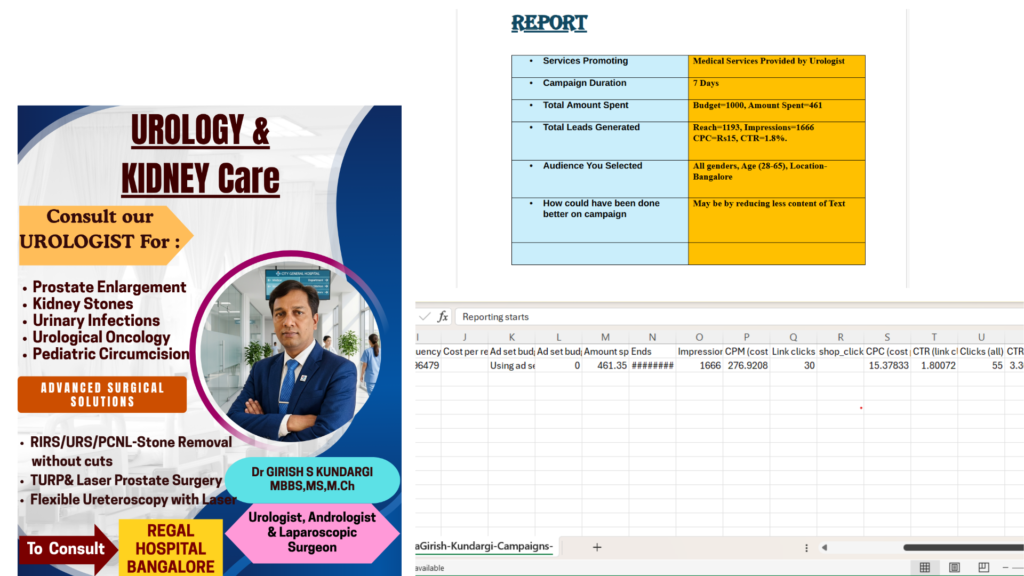The width and height of the screenshot is (1024, 576).
Task: Click the UROLOGY & KIDNEY Care poster title
Action: pyautogui.click(x=200, y=154)
